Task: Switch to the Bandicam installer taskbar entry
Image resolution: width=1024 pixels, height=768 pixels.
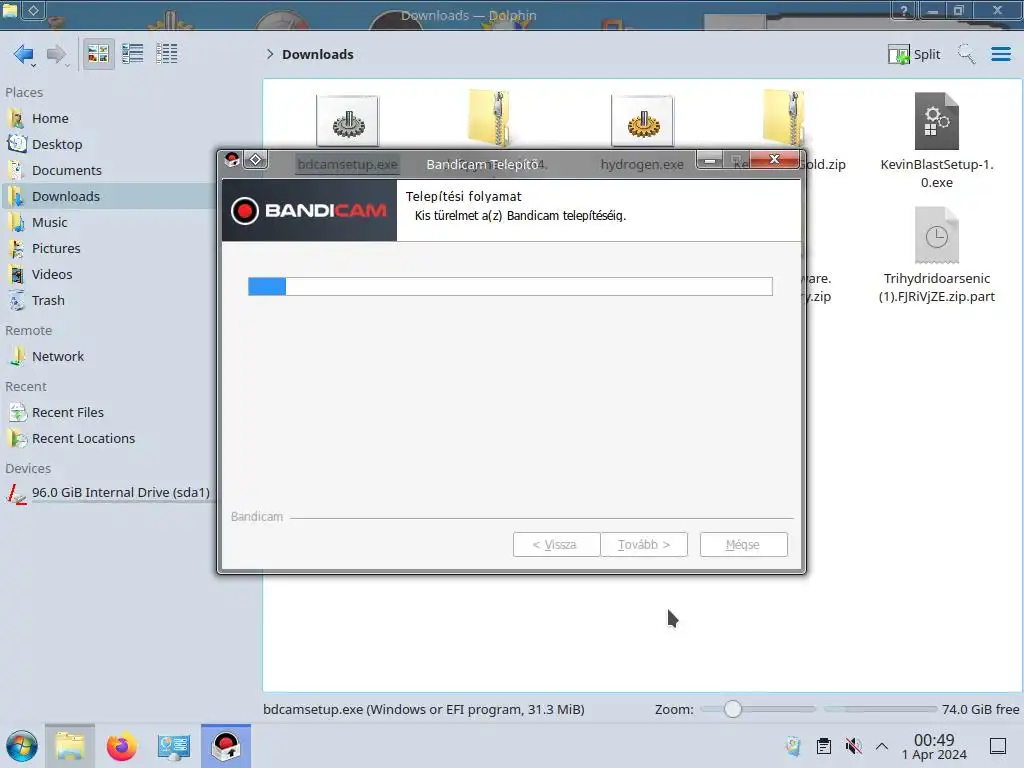Action: click(226, 746)
